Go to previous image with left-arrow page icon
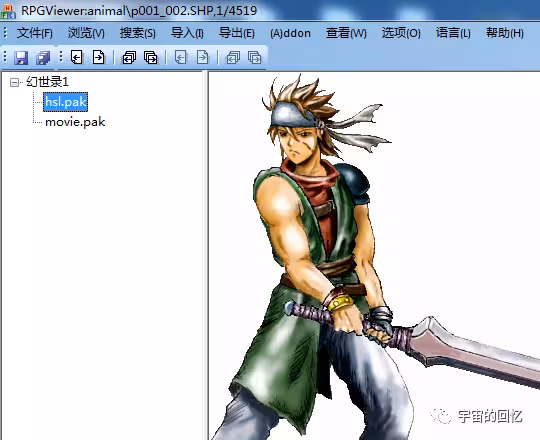The height and width of the screenshot is (440, 540). point(77,57)
